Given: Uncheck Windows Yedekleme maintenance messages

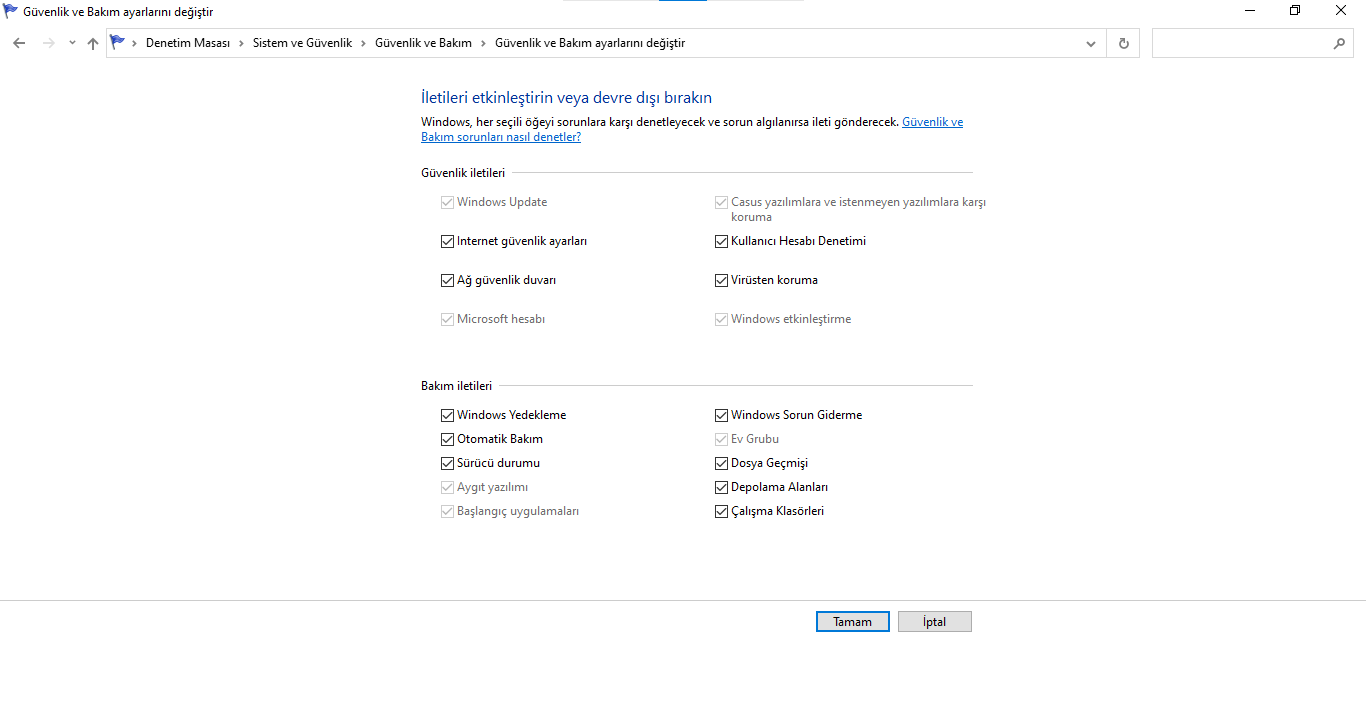Looking at the screenshot, I should coord(447,414).
